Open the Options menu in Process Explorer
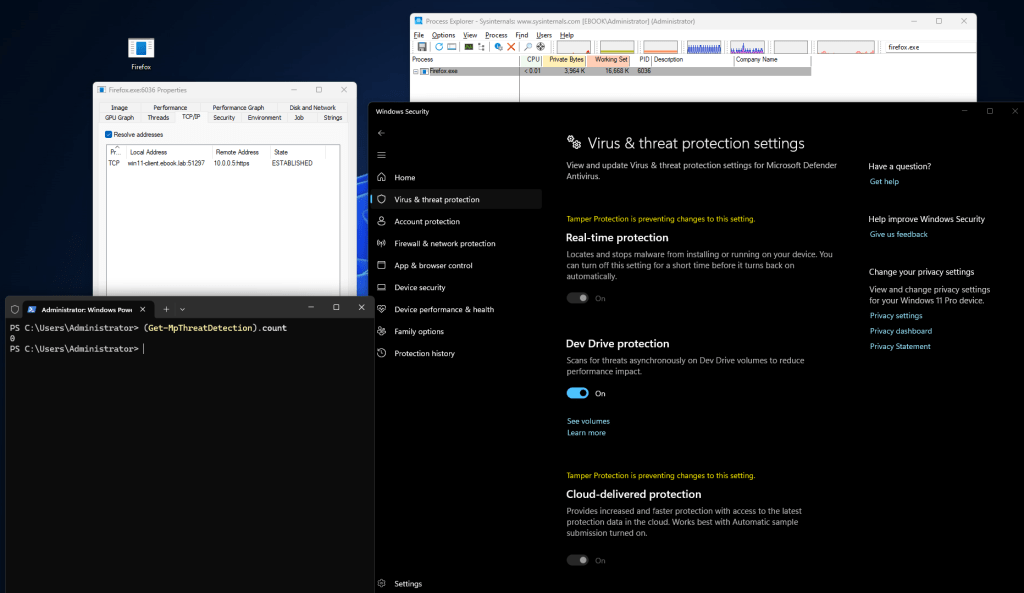Image resolution: width=1024 pixels, height=593 pixels. (443, 35)
